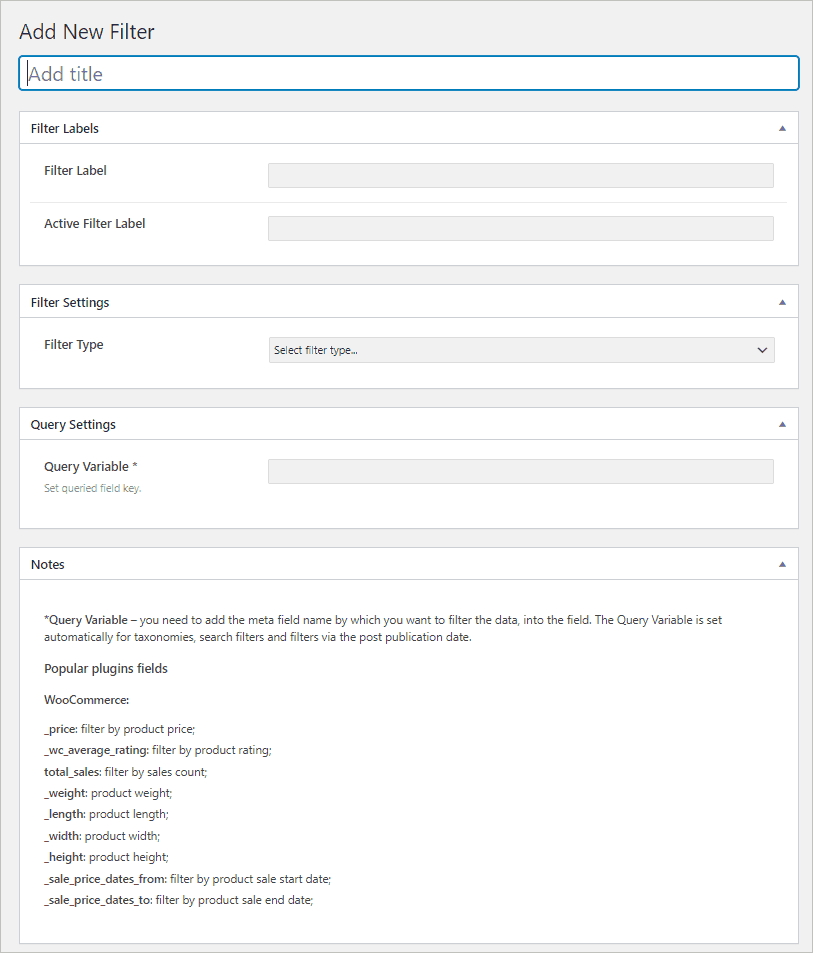Click the Notes section header text
The image size is (813, 953).
[47, 564]
